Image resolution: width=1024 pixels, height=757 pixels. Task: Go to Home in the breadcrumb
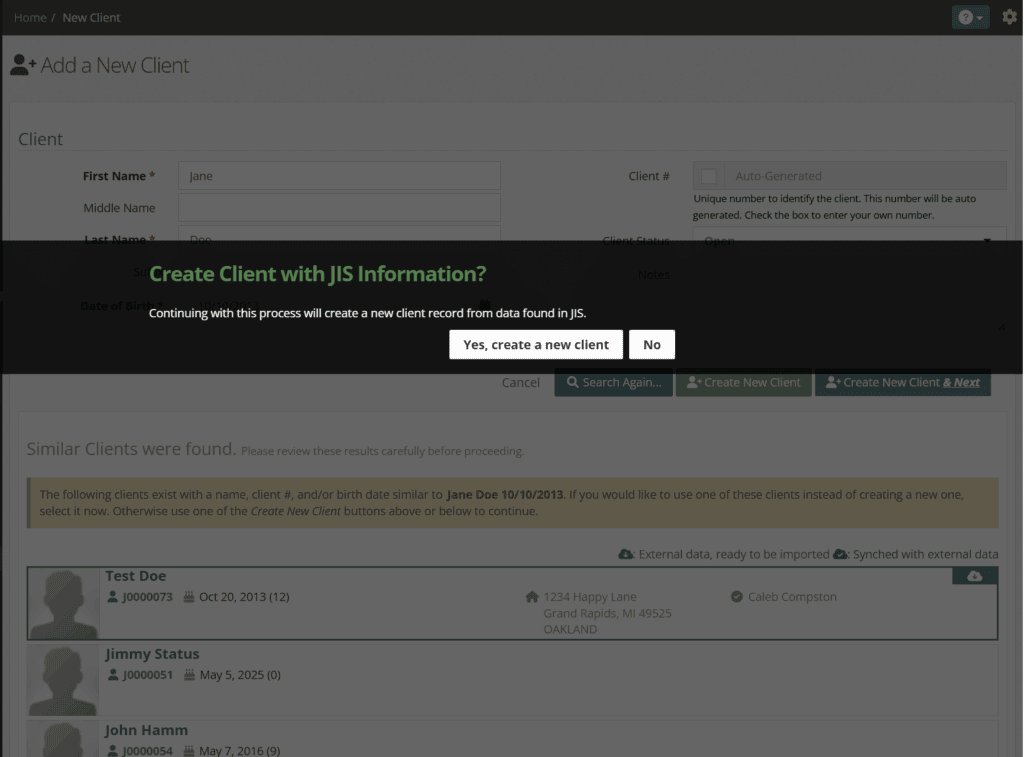click(30, 17)
